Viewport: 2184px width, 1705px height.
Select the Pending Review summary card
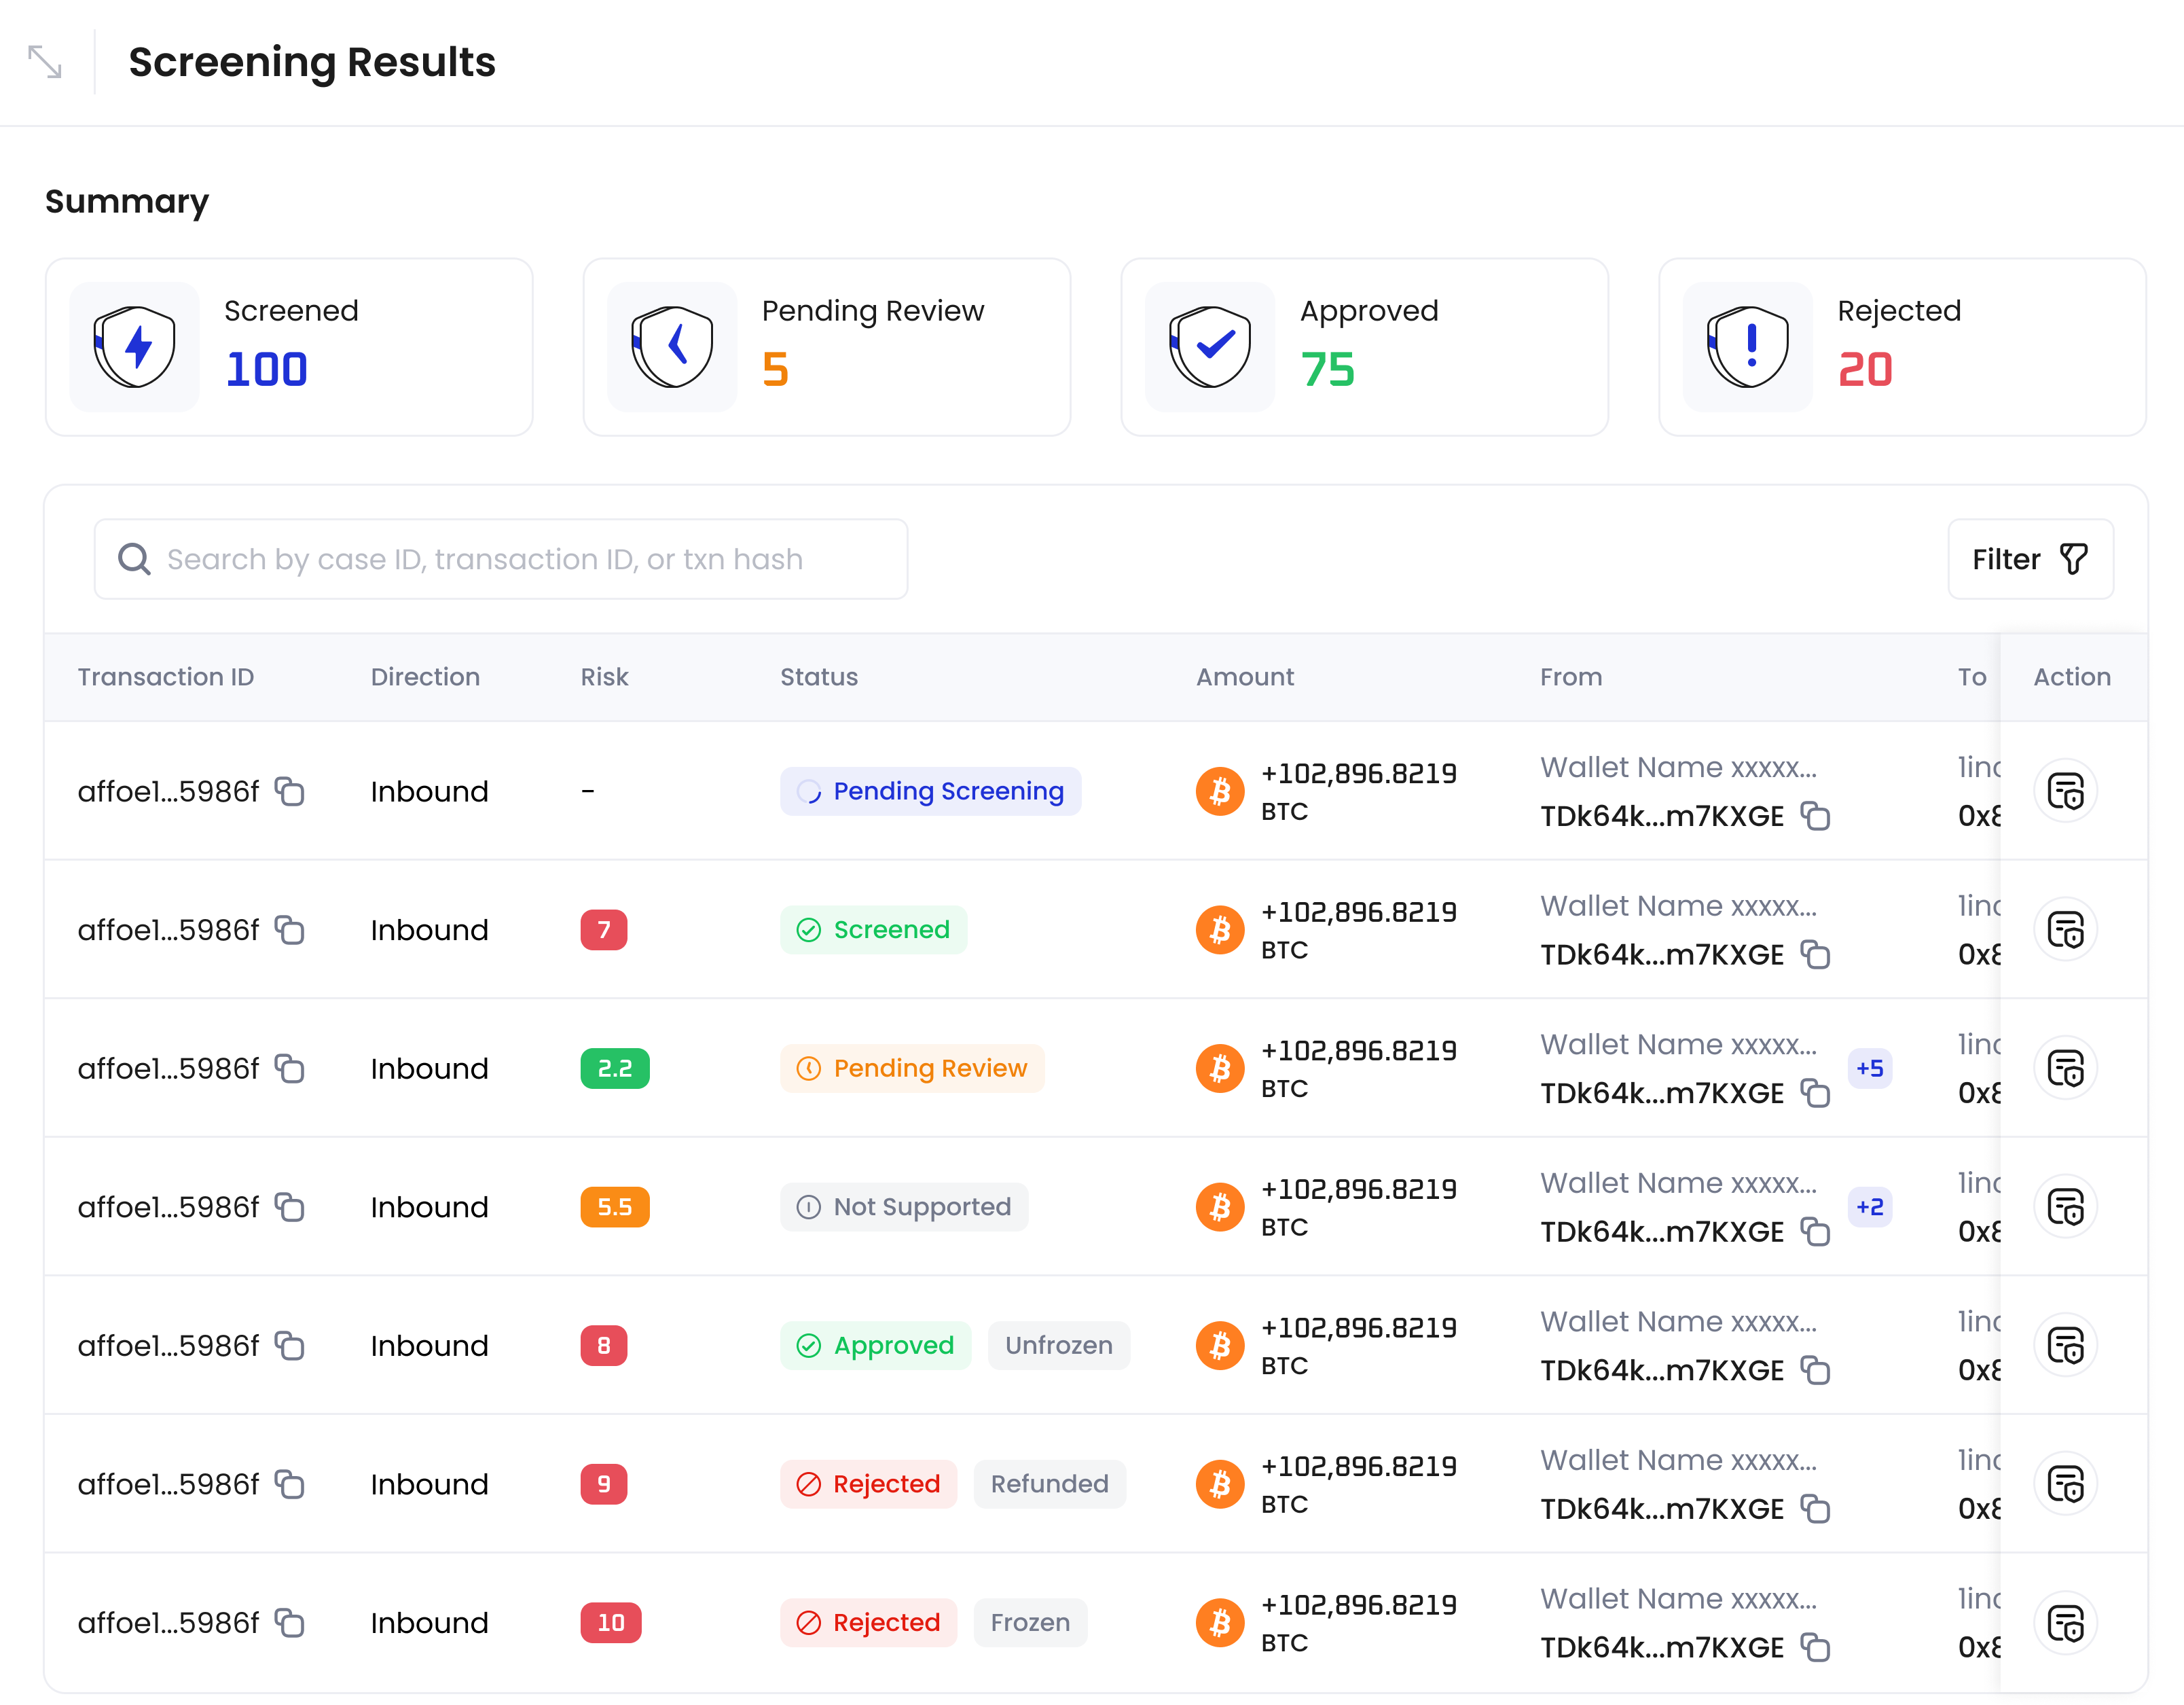click(826, 347)
